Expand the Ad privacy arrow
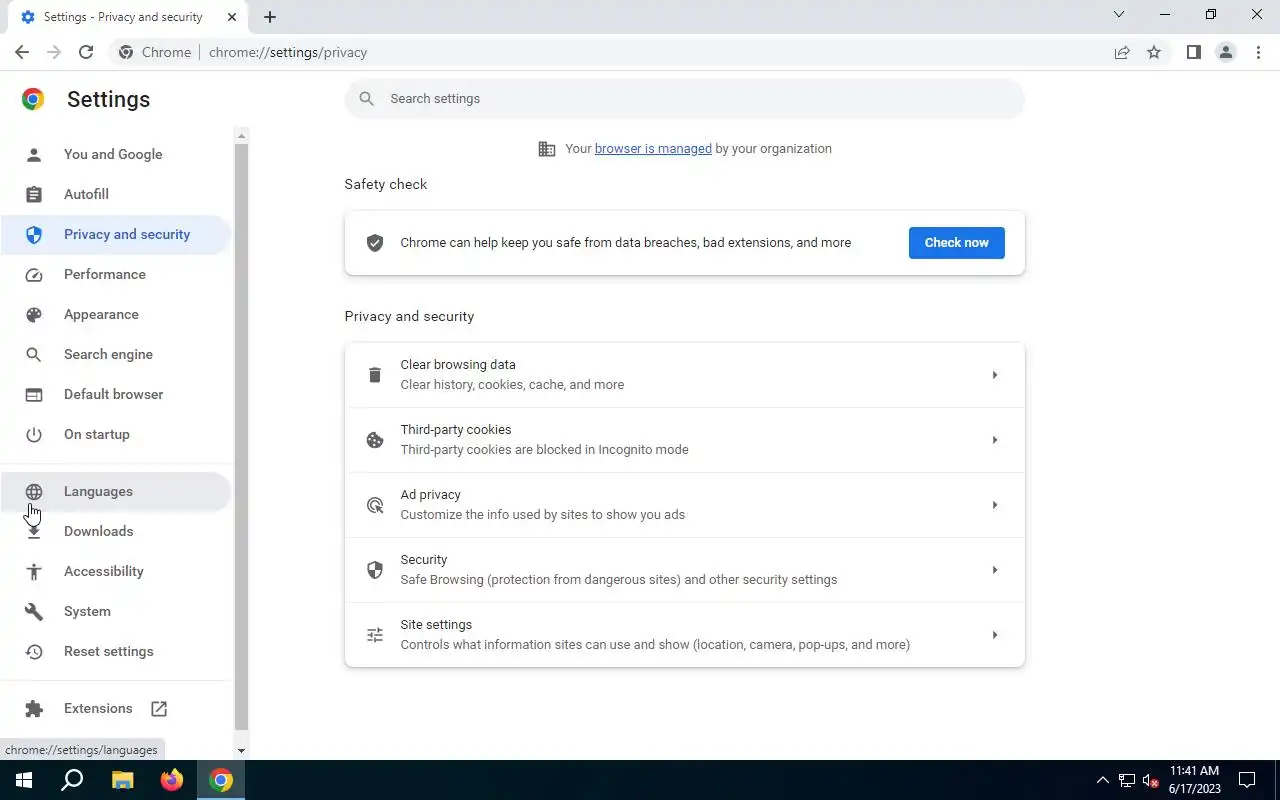 [x=994, y=505]
